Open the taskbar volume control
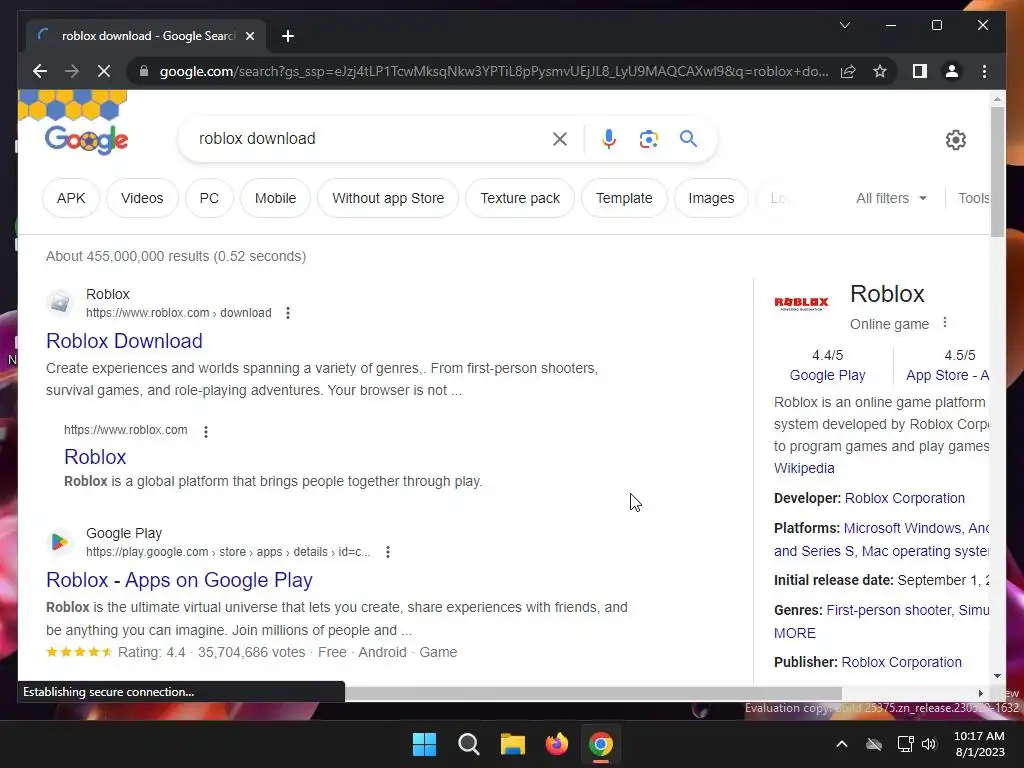 click(929, 744)
